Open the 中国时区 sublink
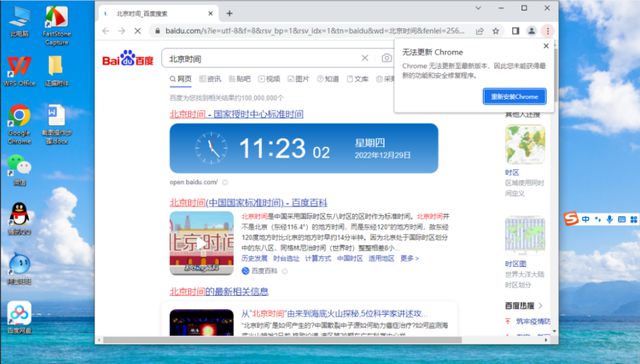The height and width of the screenshot is (364, 640). pos(350,258)
